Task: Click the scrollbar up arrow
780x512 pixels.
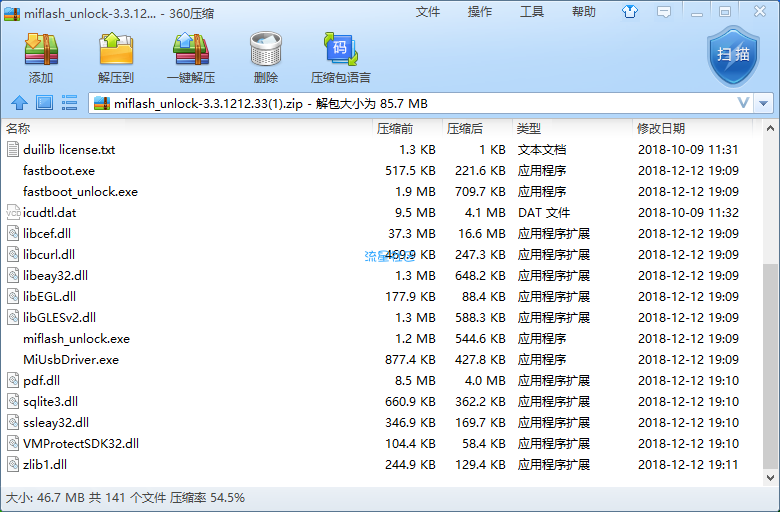Action: tap(771, 128)
